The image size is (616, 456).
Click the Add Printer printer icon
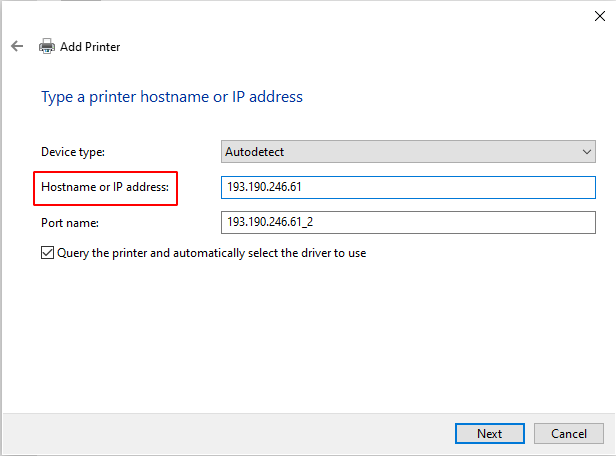point(47,46)
